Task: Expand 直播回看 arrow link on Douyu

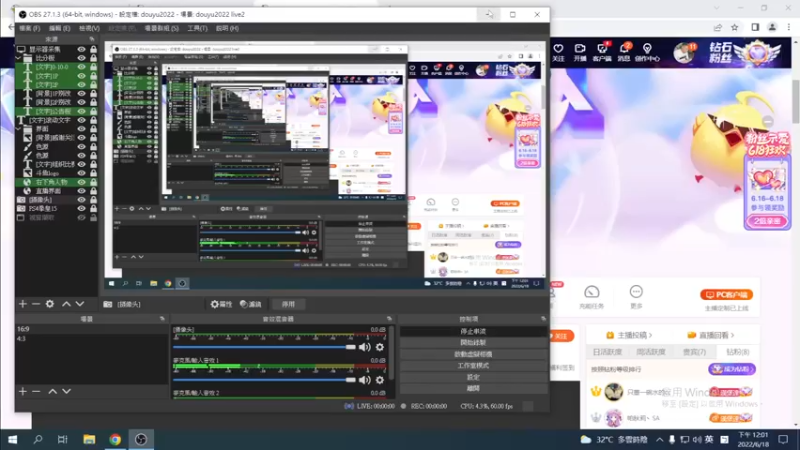Action: 711,335
